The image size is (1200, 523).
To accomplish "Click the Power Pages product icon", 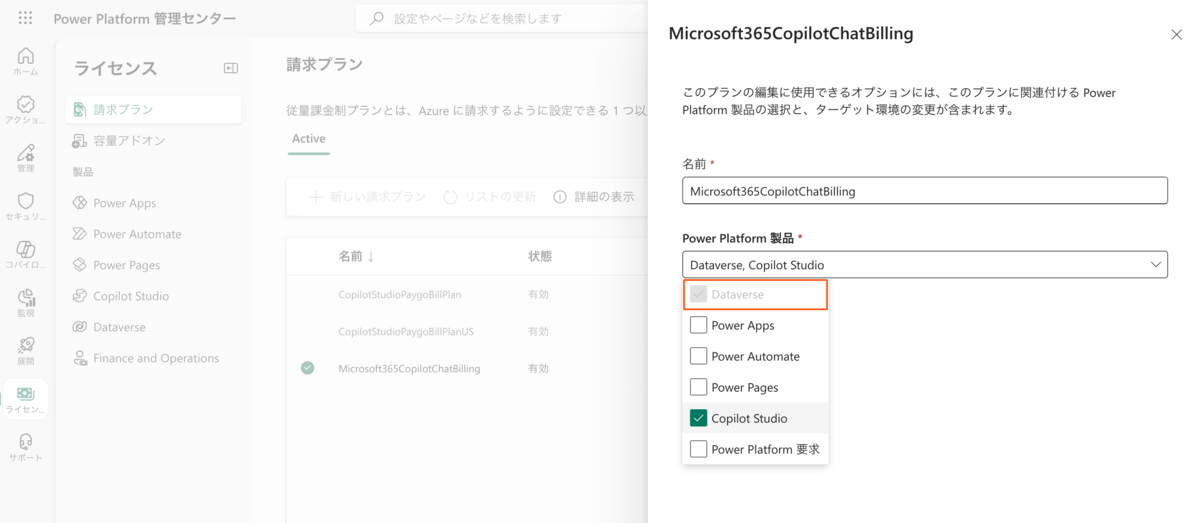I will click(80, 265).
